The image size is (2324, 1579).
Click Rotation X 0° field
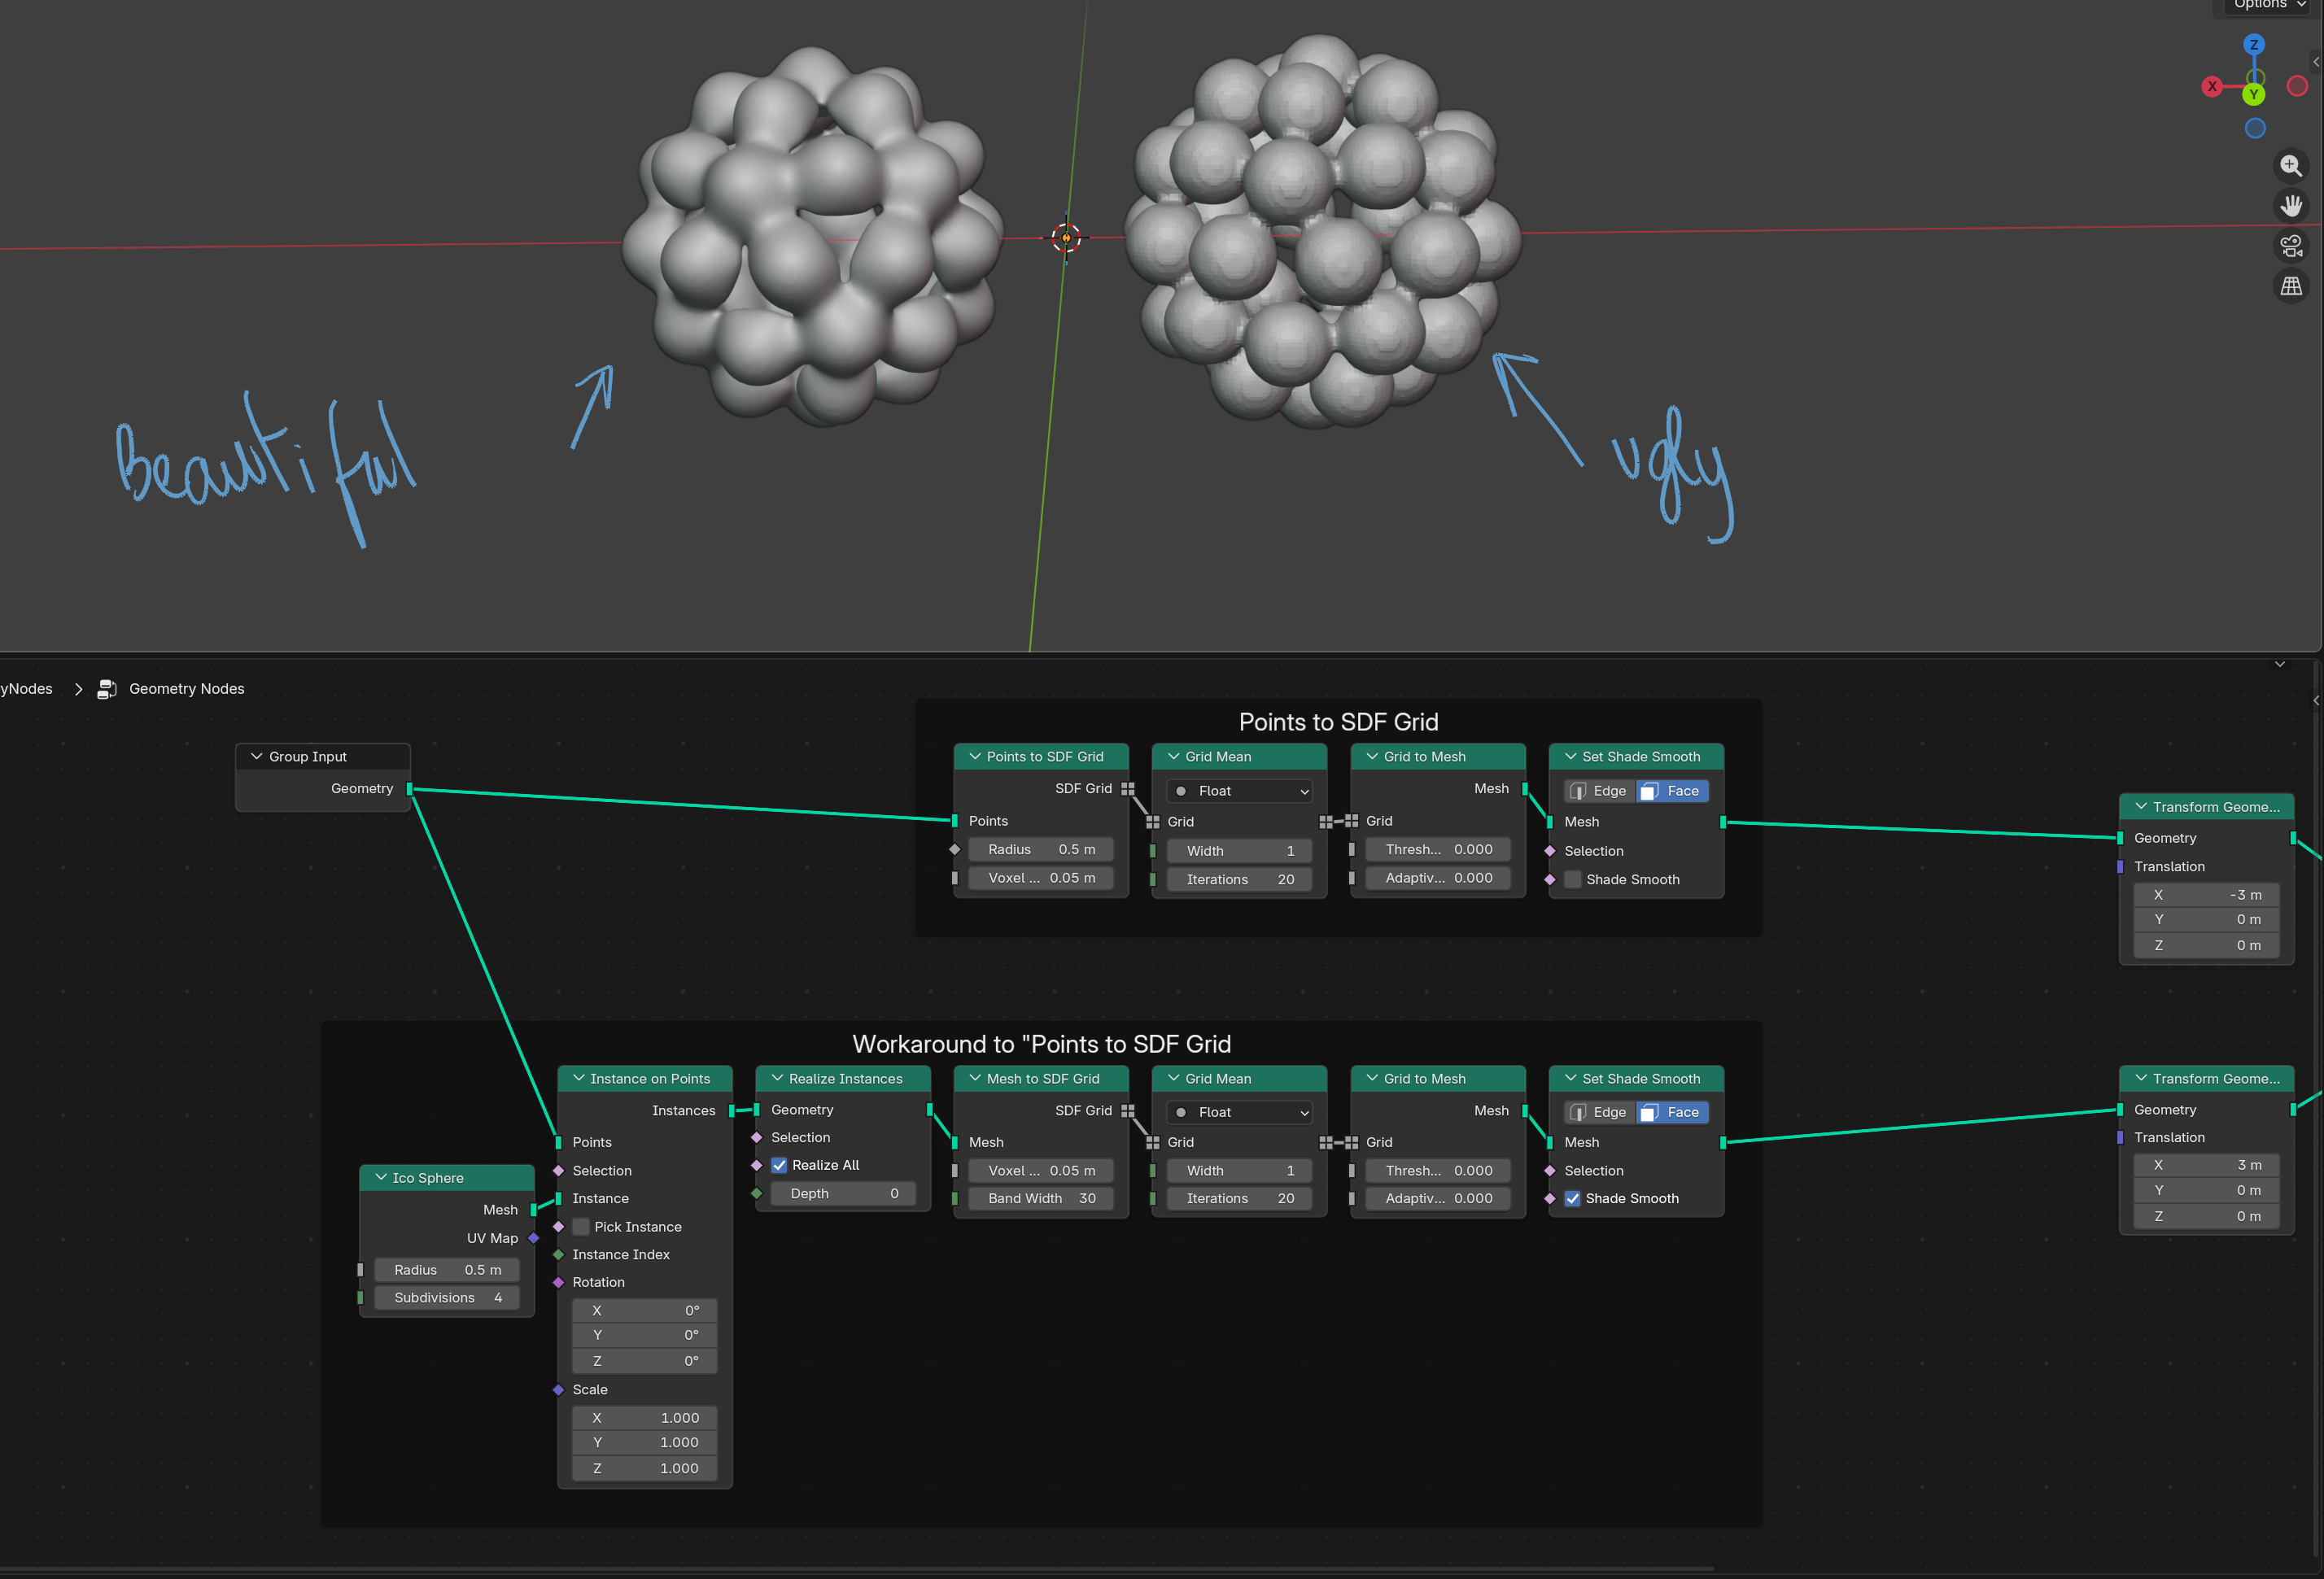645,1311
